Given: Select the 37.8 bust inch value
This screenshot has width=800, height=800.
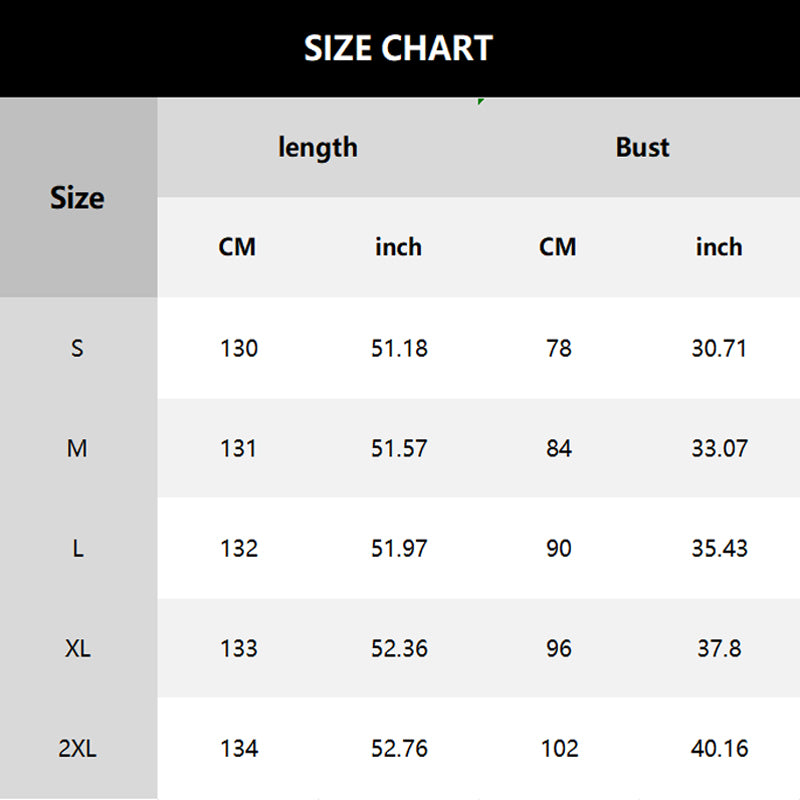Looking at the screenshot, I should tap(719, 648).
